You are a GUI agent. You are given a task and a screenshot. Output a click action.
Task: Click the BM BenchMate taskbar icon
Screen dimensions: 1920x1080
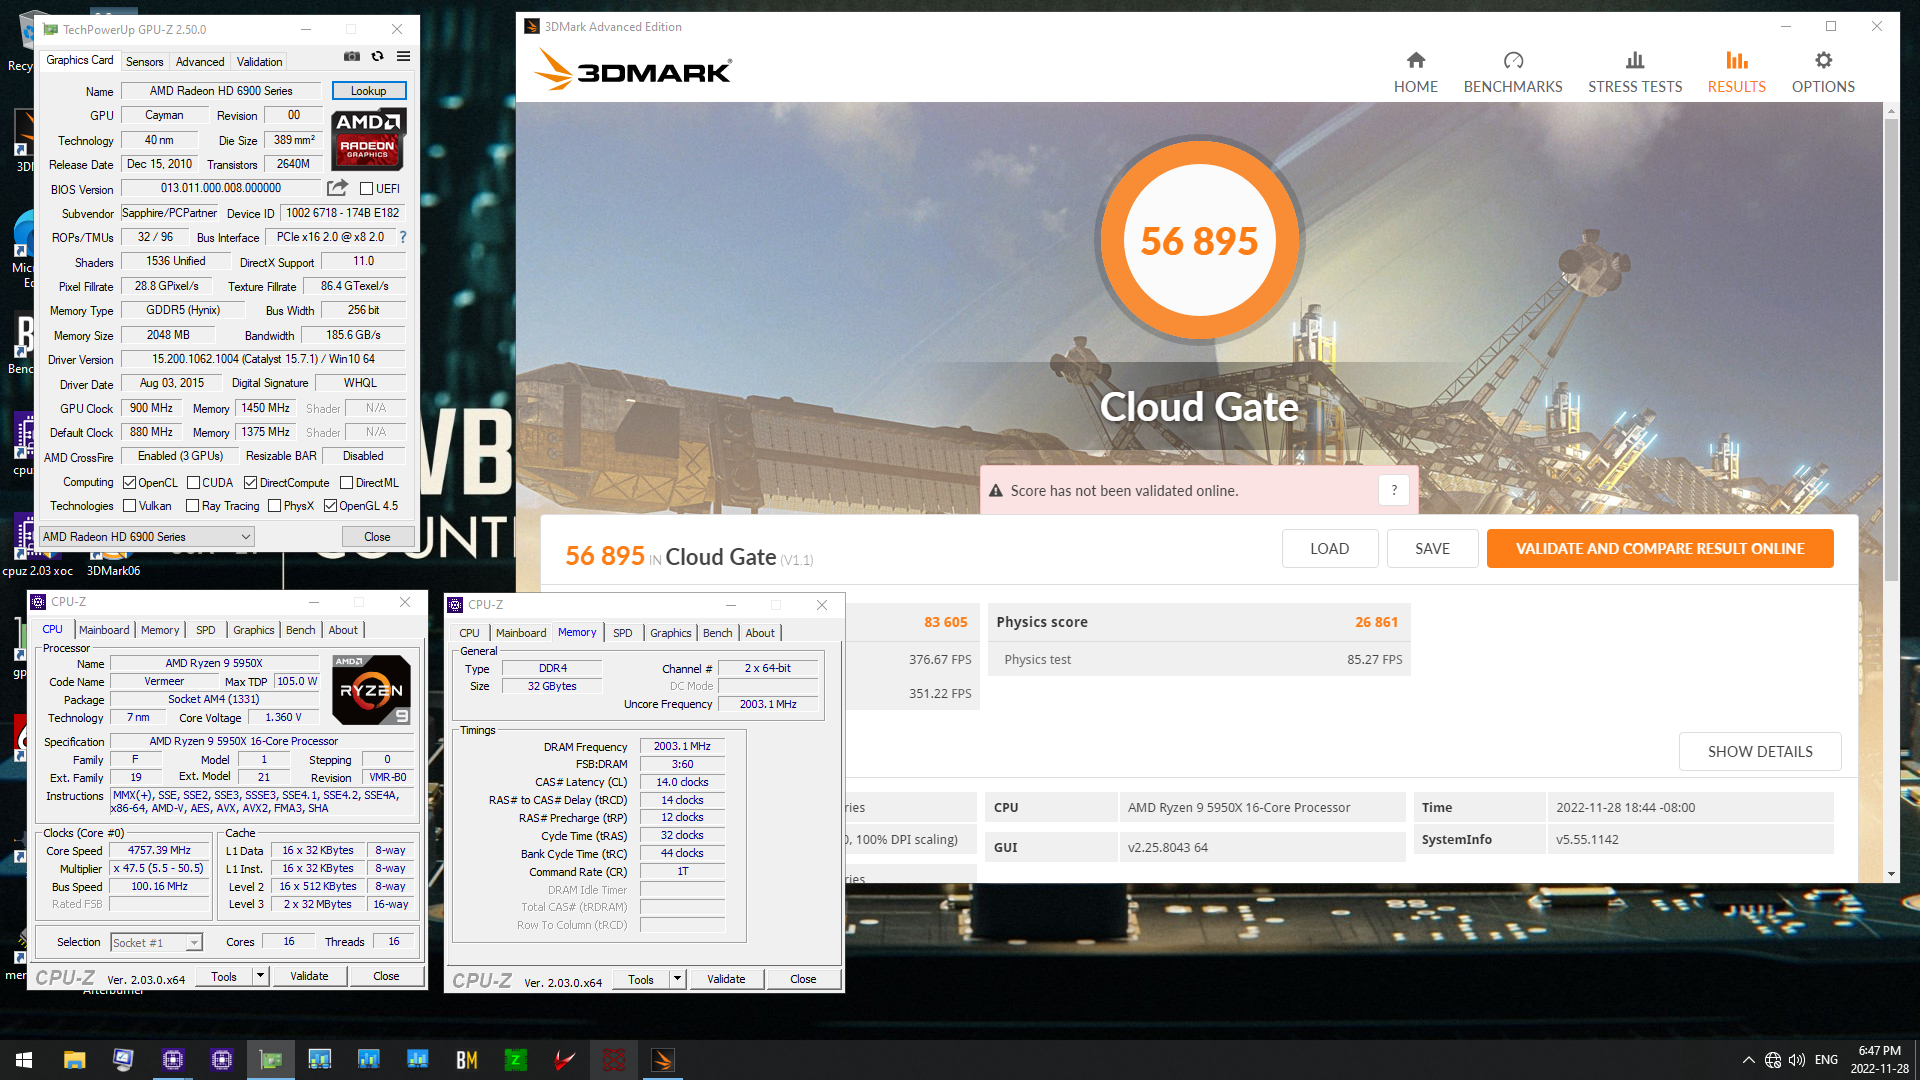[x=466, y=1060]
